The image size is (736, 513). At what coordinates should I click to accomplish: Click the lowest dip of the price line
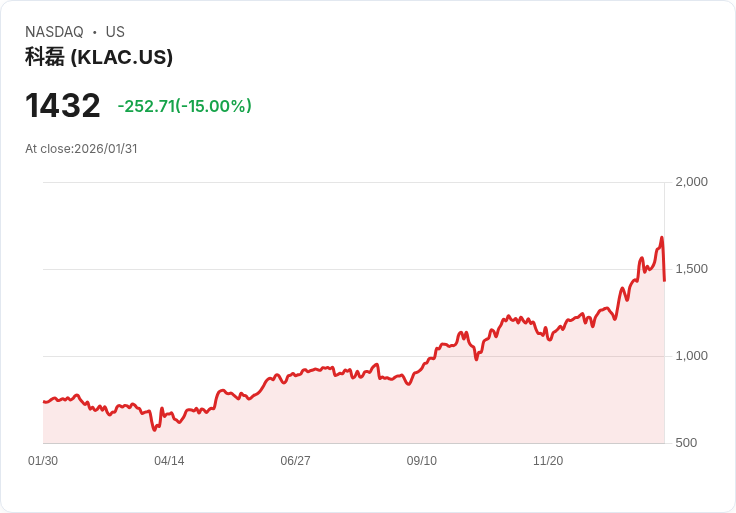tap(154, 430)
